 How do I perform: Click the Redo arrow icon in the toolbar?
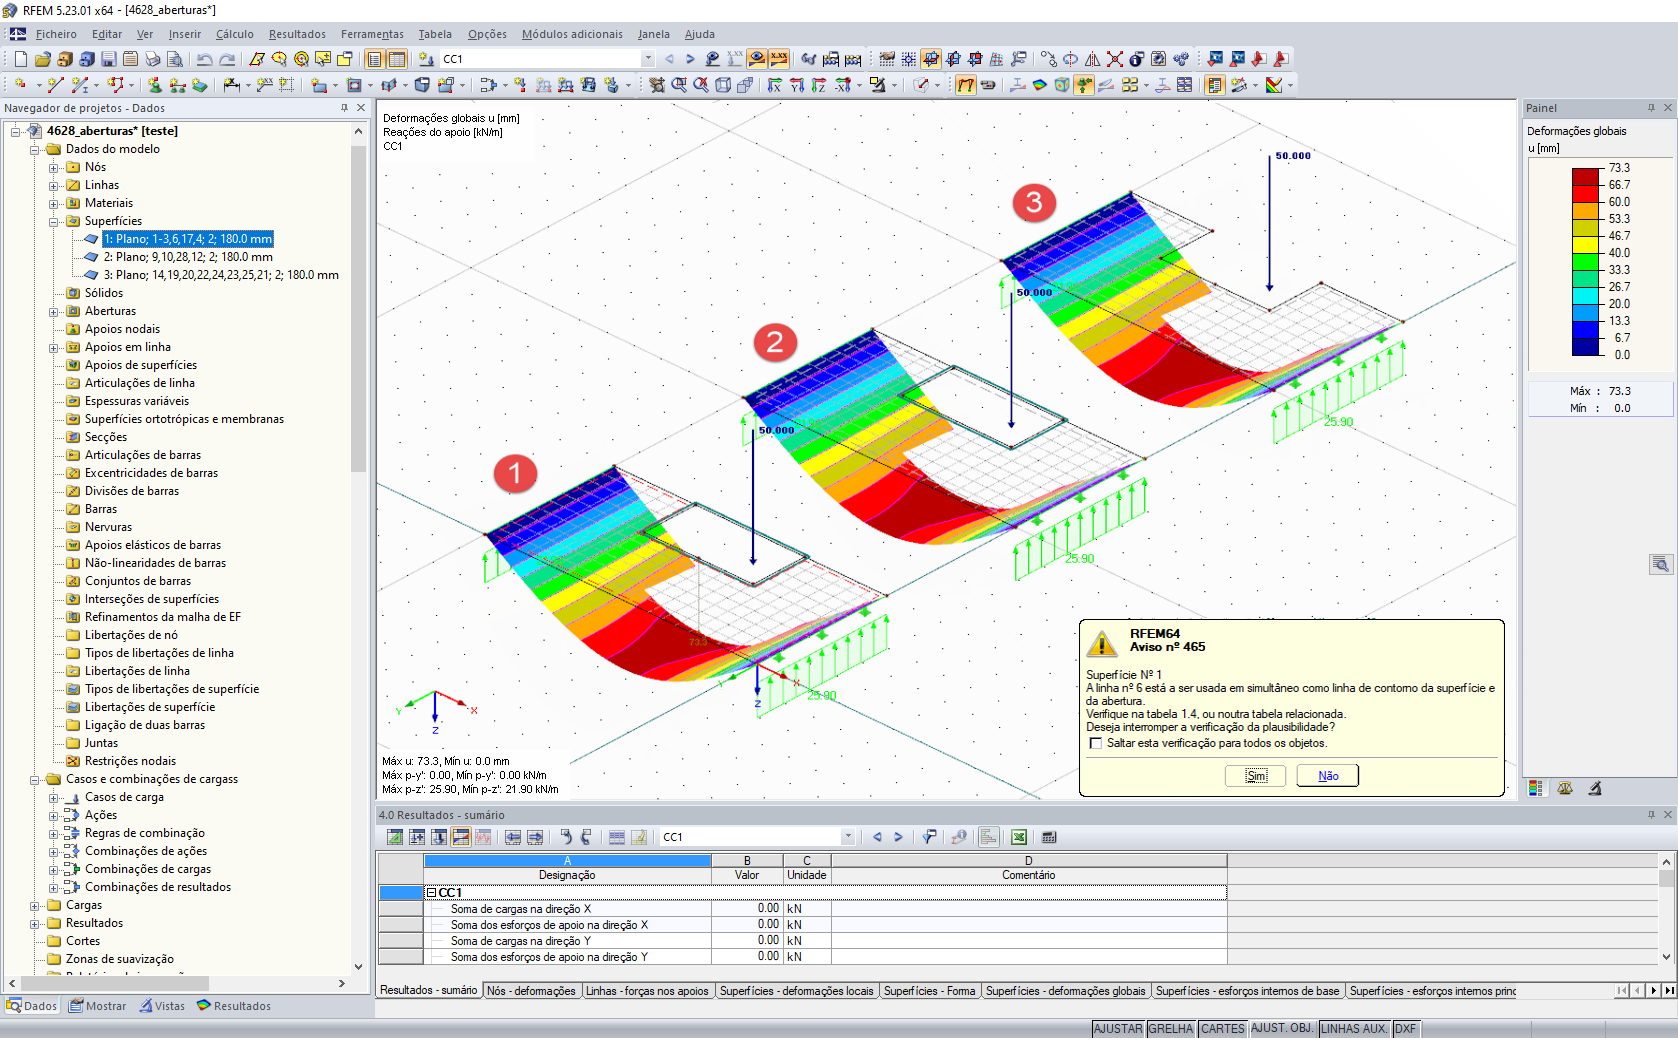[x=228, y=59]
